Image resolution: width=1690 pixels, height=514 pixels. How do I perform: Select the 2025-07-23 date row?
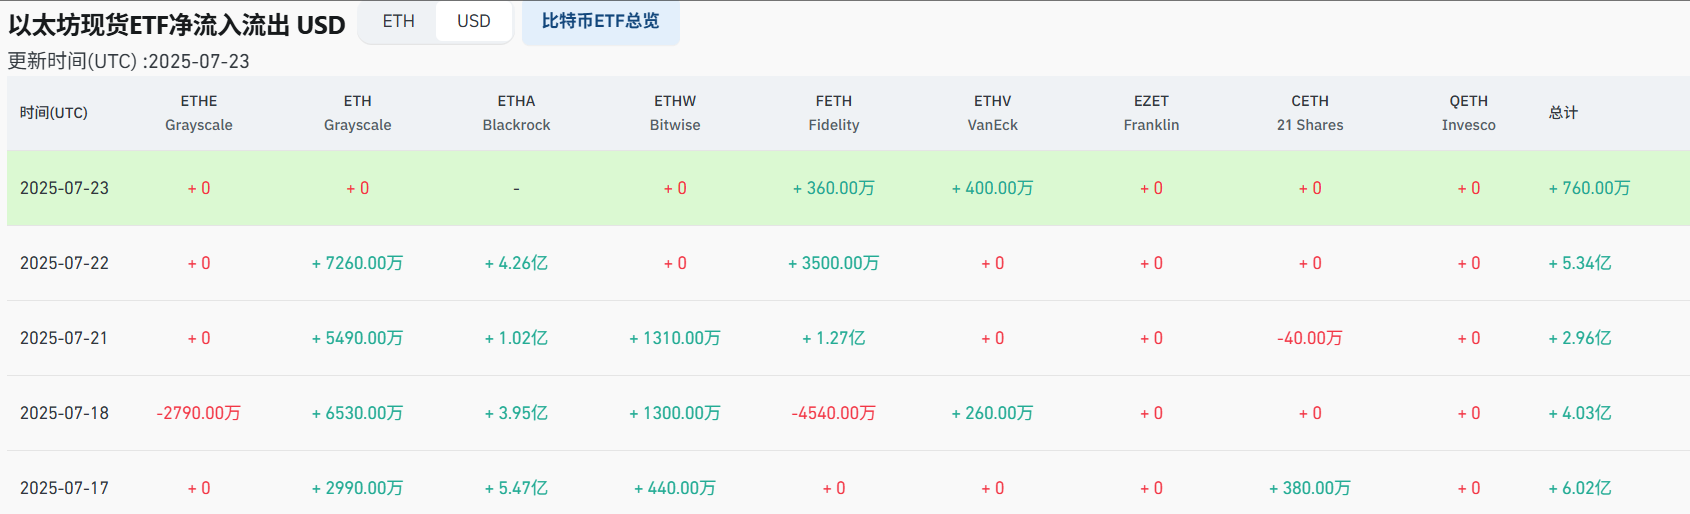(64, 188)
